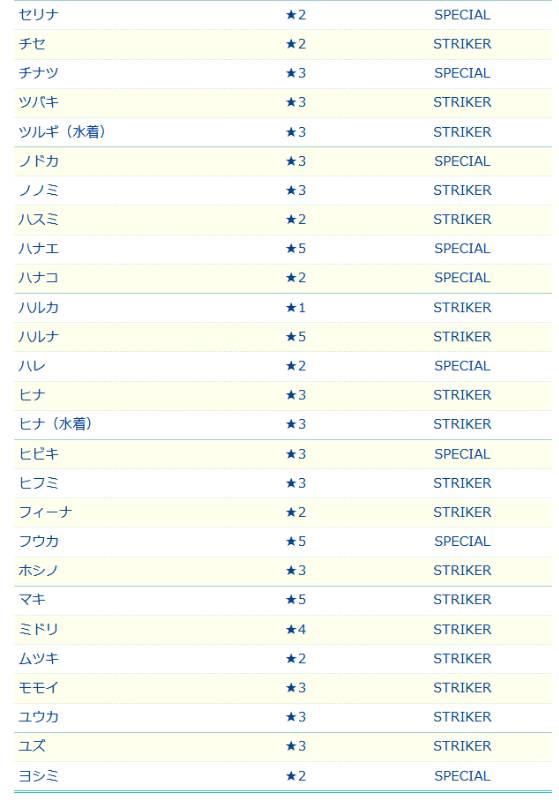The height and width of the screenshot is (800, 559).
Task: Click SPECIAL in the ヨシミ row
Action: (462, 776)
